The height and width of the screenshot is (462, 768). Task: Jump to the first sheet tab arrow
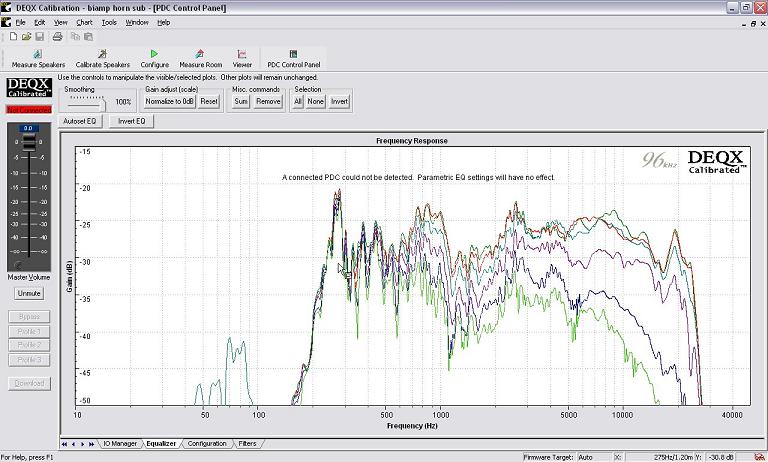(x=64, y=444)
